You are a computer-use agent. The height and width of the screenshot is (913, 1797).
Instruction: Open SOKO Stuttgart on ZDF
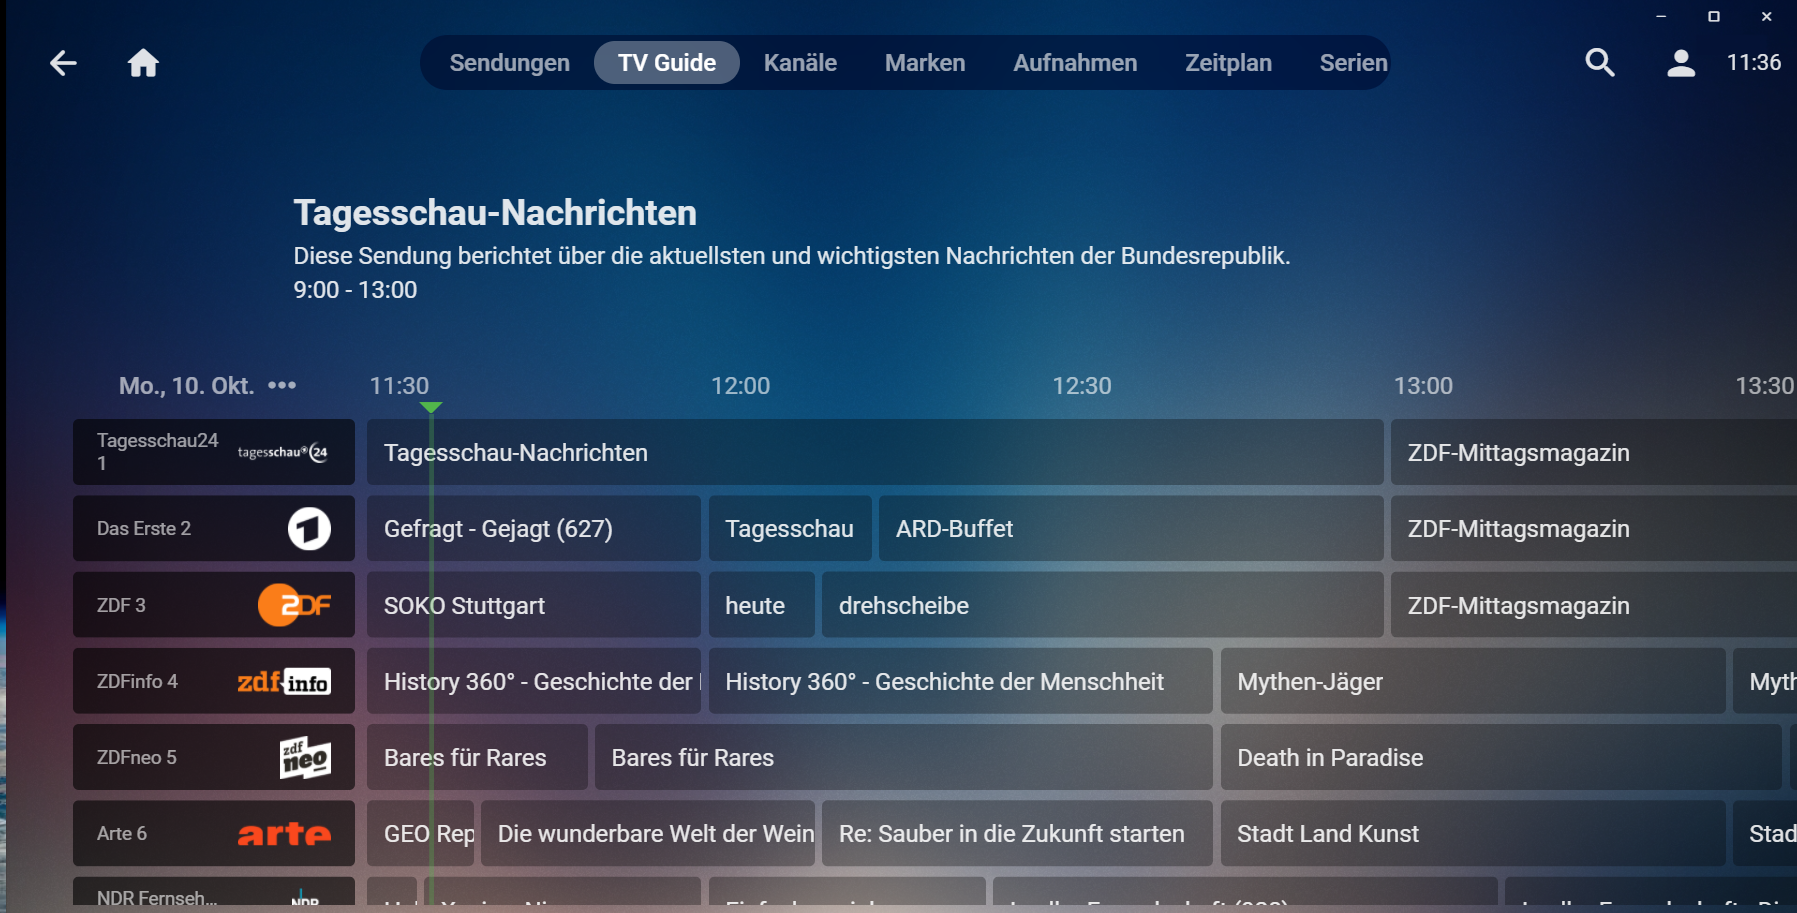coord(534,605)
